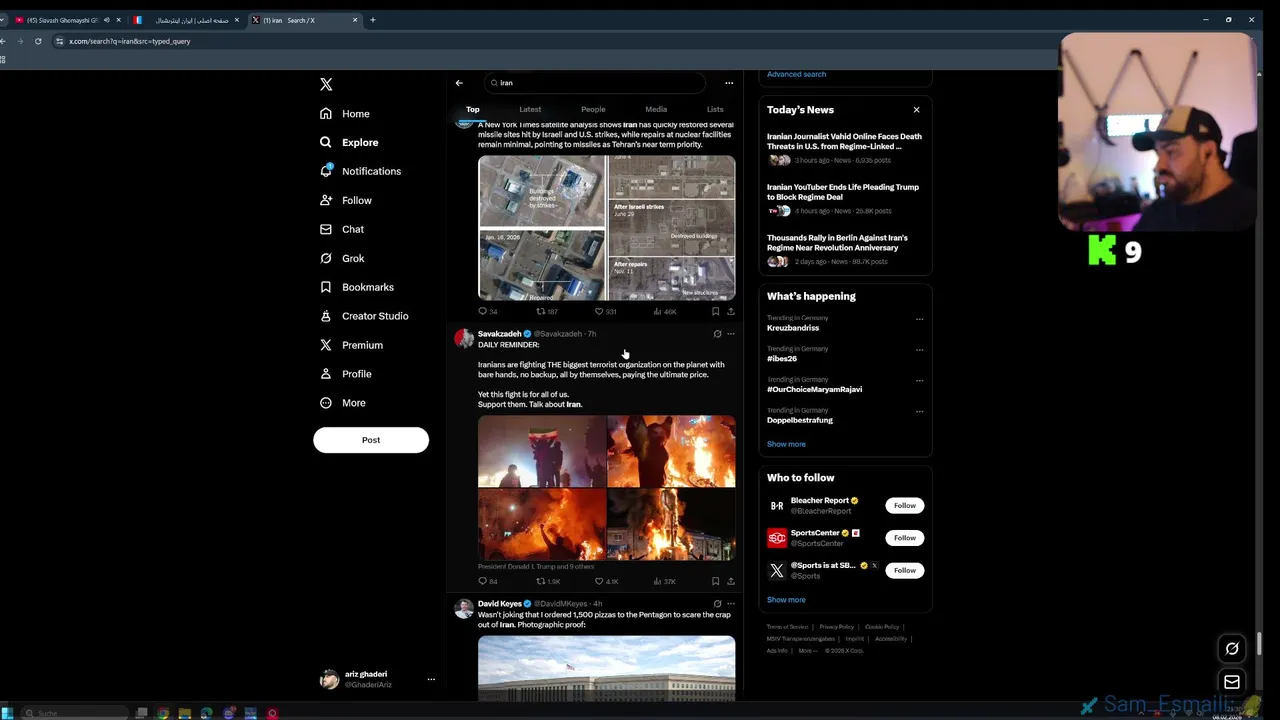Open options for the #ibes26 trend
This screenshot has width=1280, height=720.
point(919,350)
